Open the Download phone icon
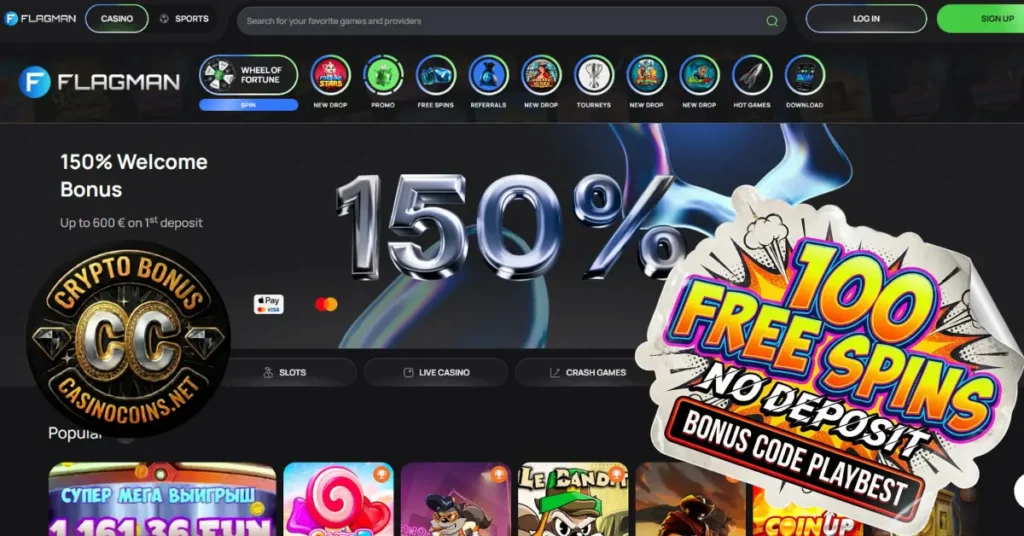 tap(805, 75)
